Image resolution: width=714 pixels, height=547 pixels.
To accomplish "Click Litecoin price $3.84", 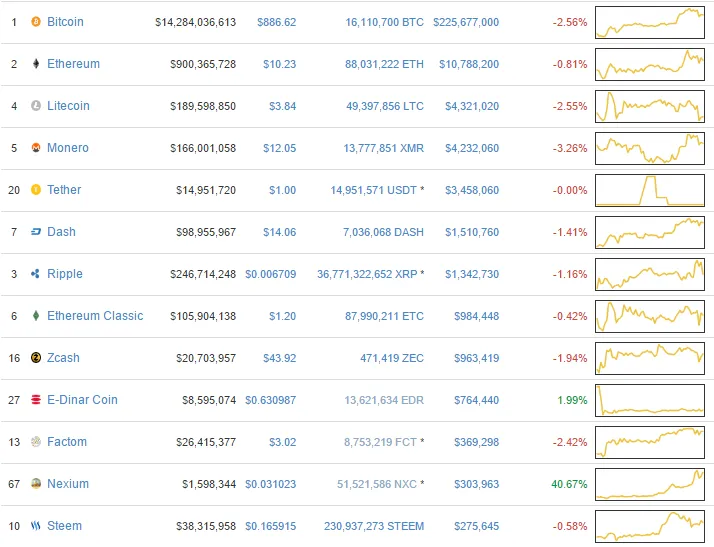I will (282, 106).
